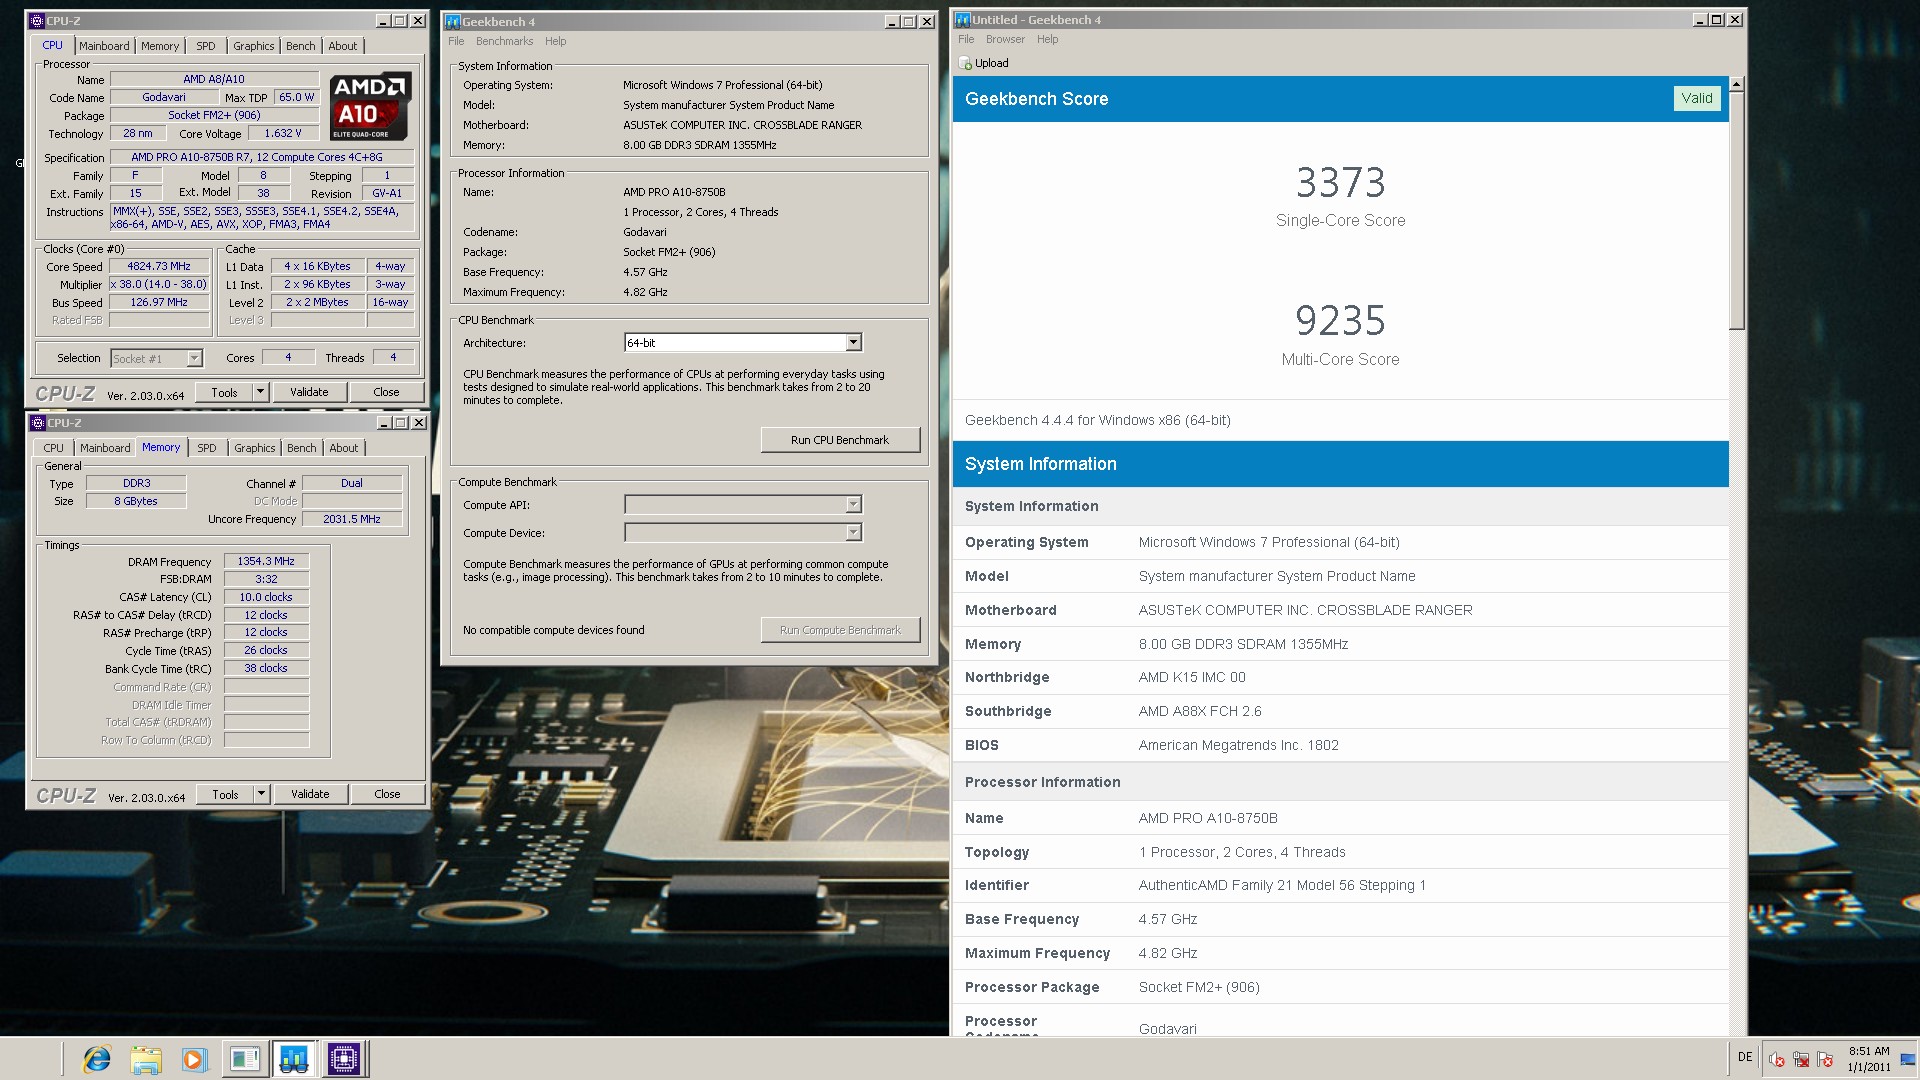Open Windows Explorer folder icon in taskbar

click(x=146, y=1059)
